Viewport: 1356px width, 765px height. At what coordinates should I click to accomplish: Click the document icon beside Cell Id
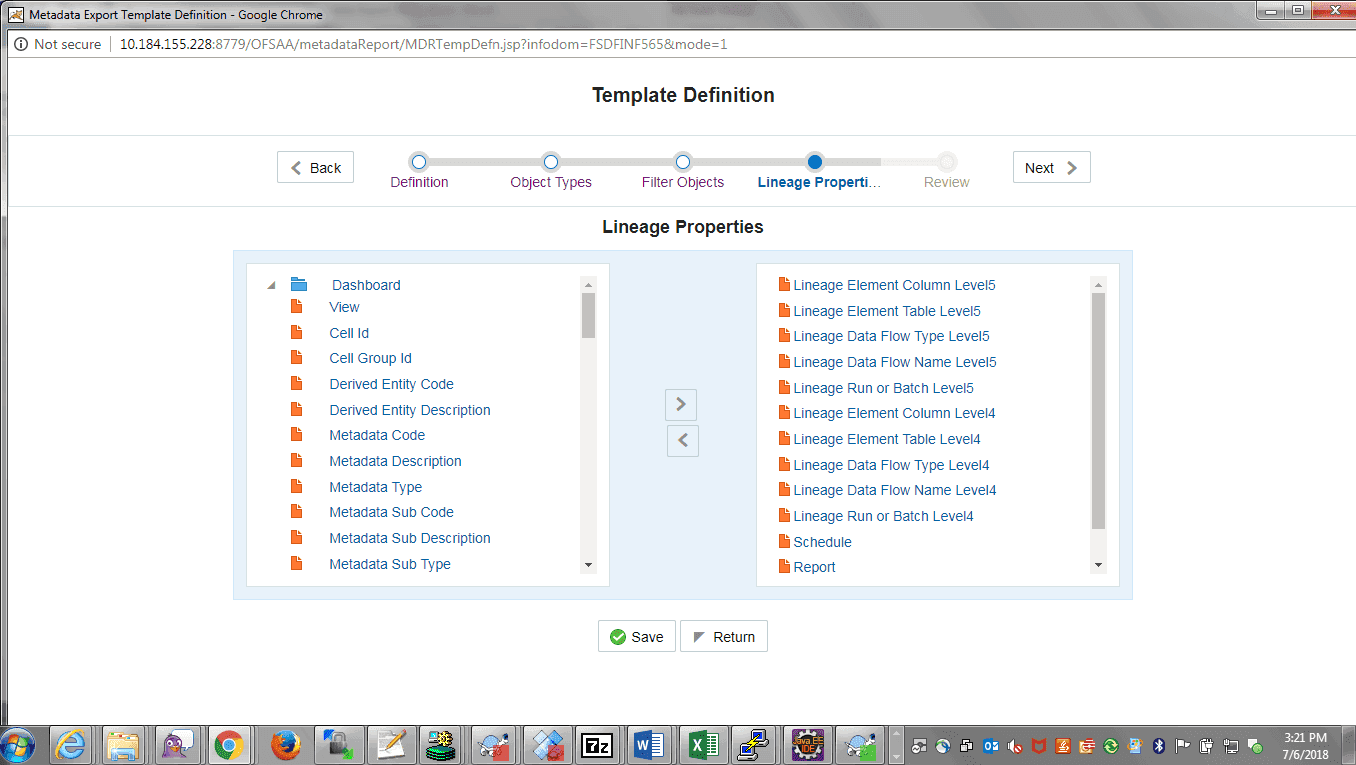coord(297,332)
